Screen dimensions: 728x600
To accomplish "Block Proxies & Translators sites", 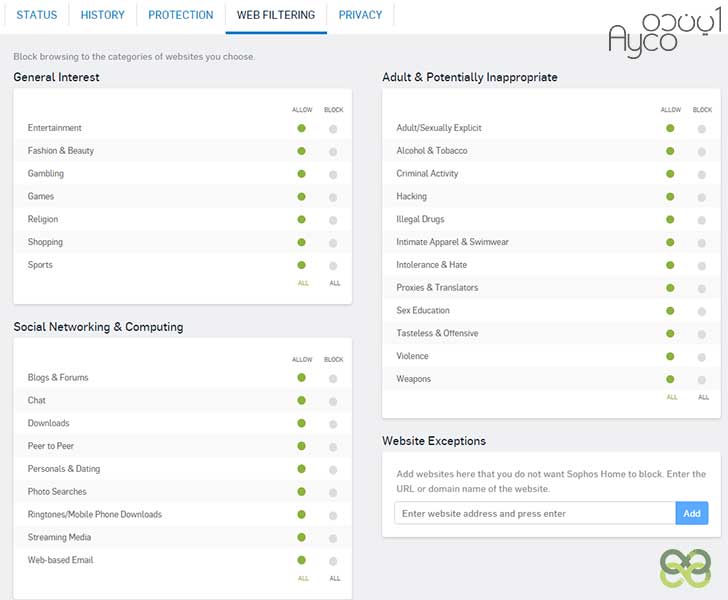I will pos(702,289).
